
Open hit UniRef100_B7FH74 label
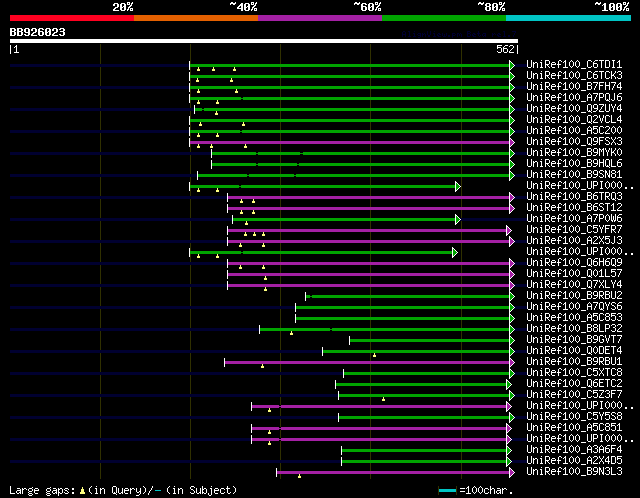point(574,86)
